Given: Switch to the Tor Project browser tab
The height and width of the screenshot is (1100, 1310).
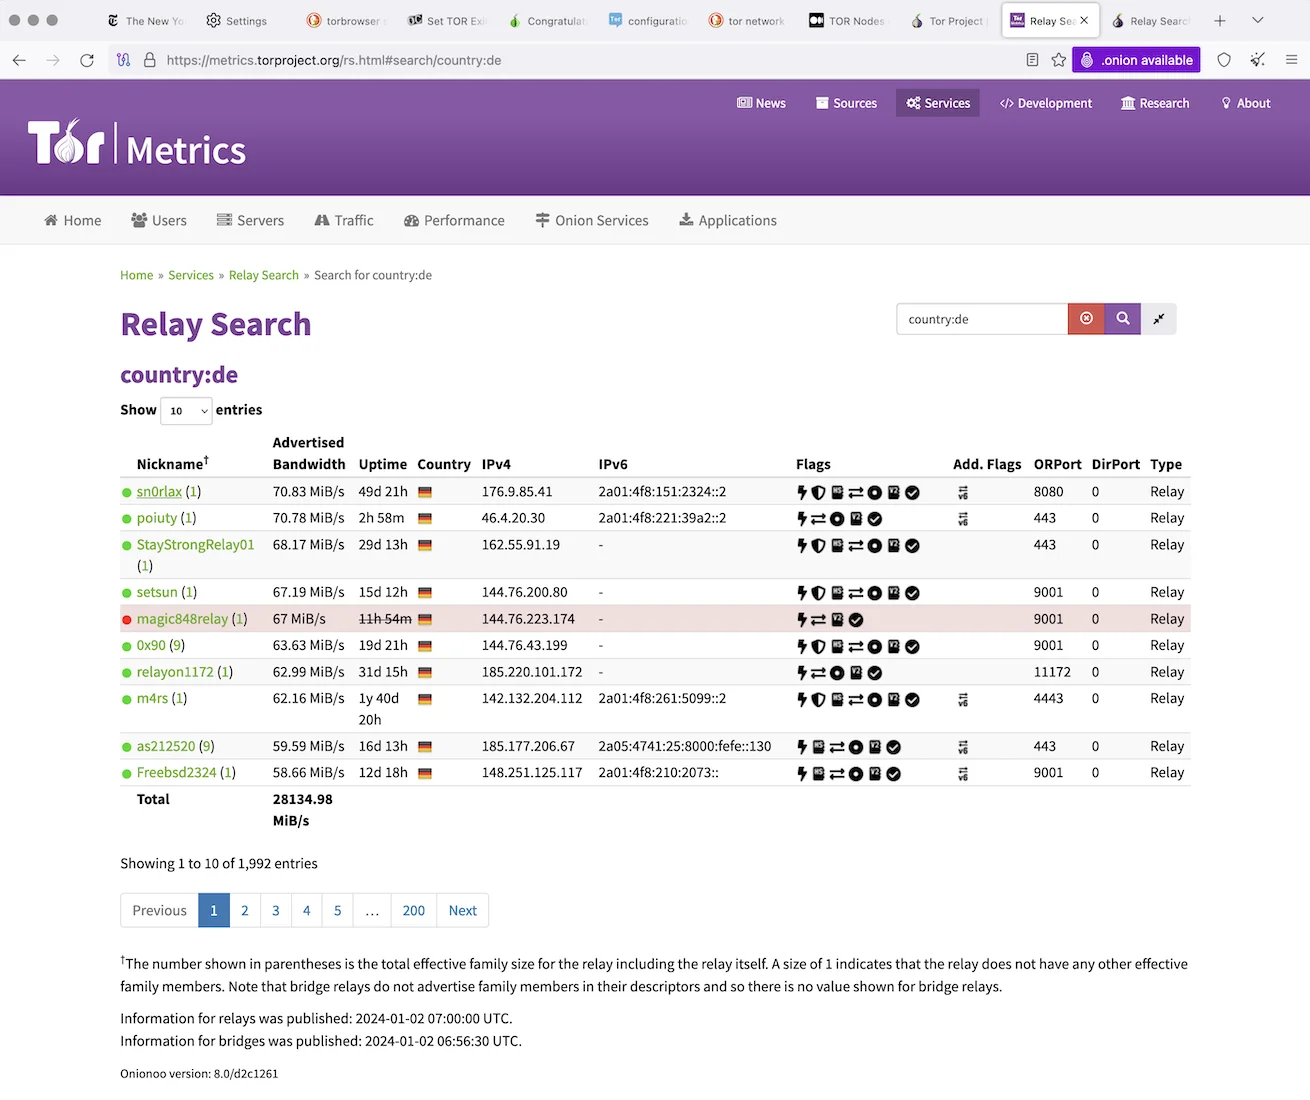Looking at the screenshot, I should click(947, 20).
